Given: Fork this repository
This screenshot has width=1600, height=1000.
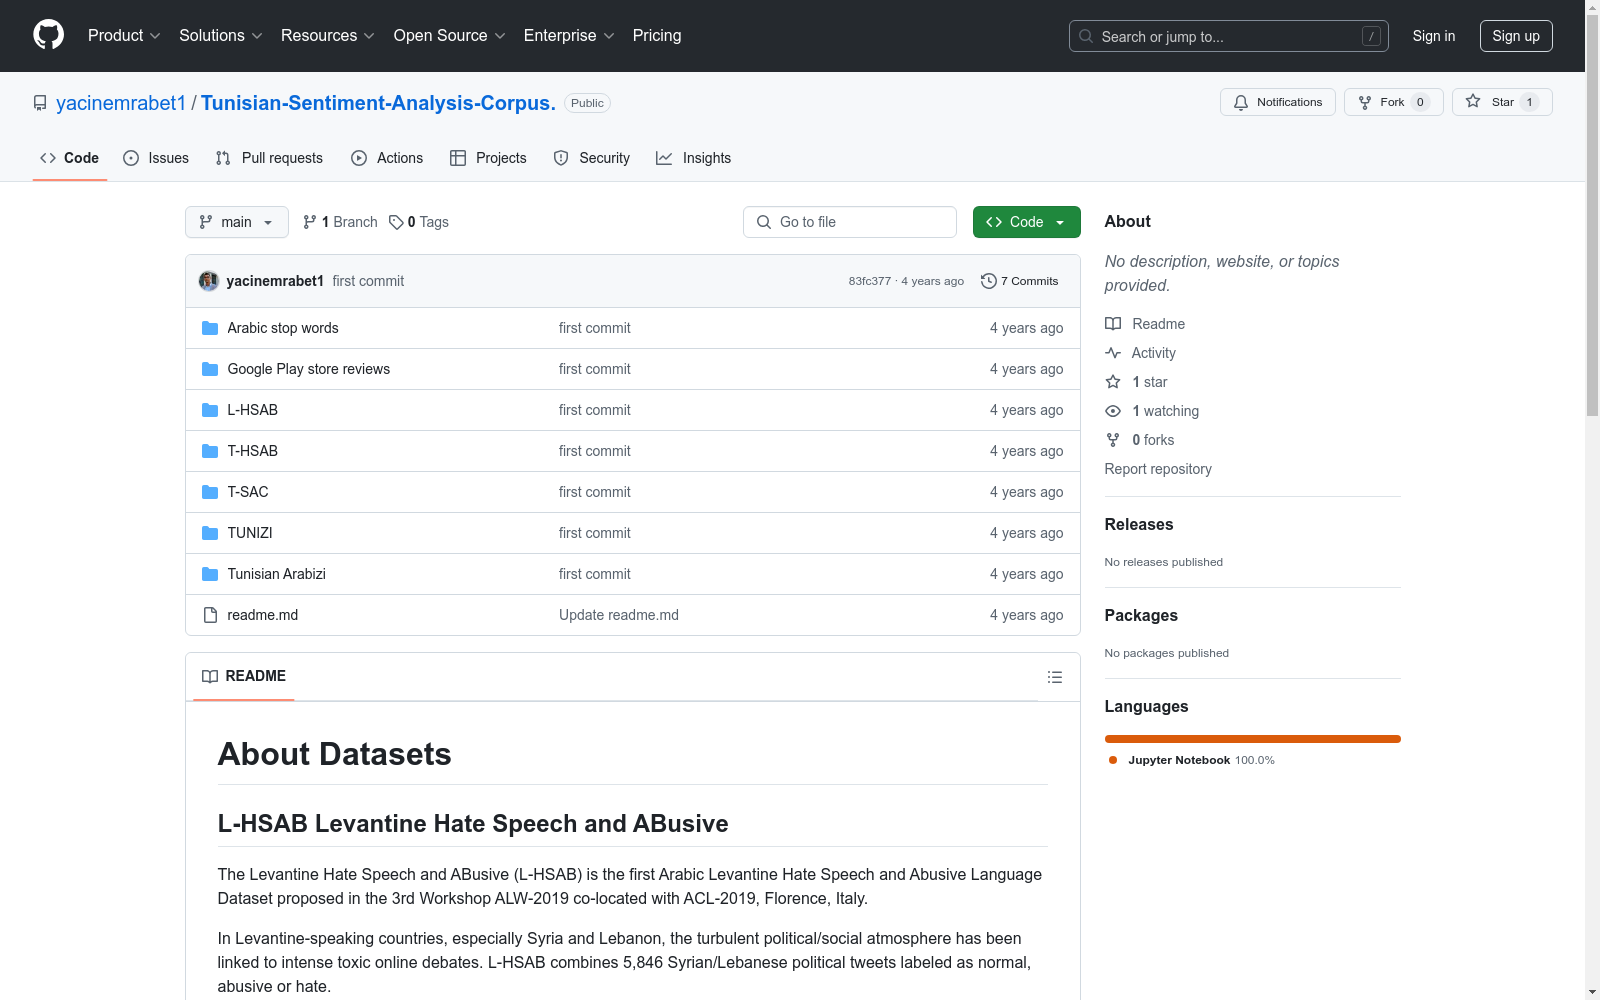Looking at the screenshot, I should pyautogui.click(x=1394, y=102).
